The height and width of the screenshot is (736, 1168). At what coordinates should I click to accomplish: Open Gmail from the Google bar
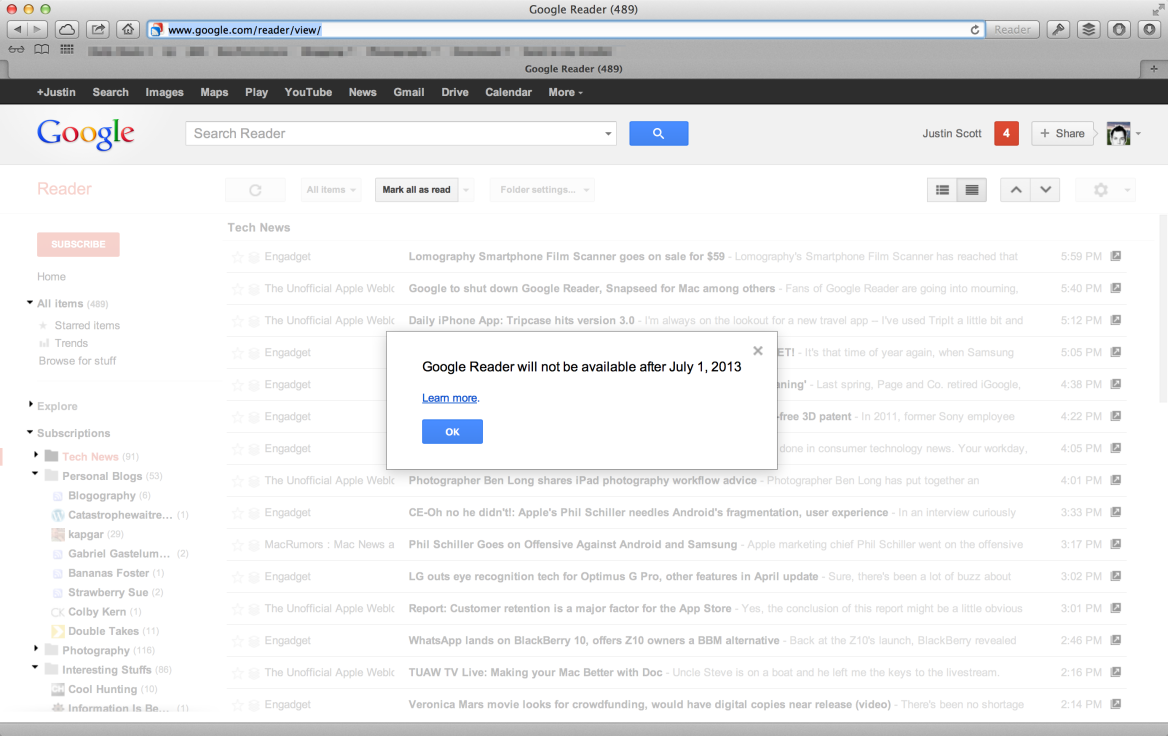pos(409,92)
